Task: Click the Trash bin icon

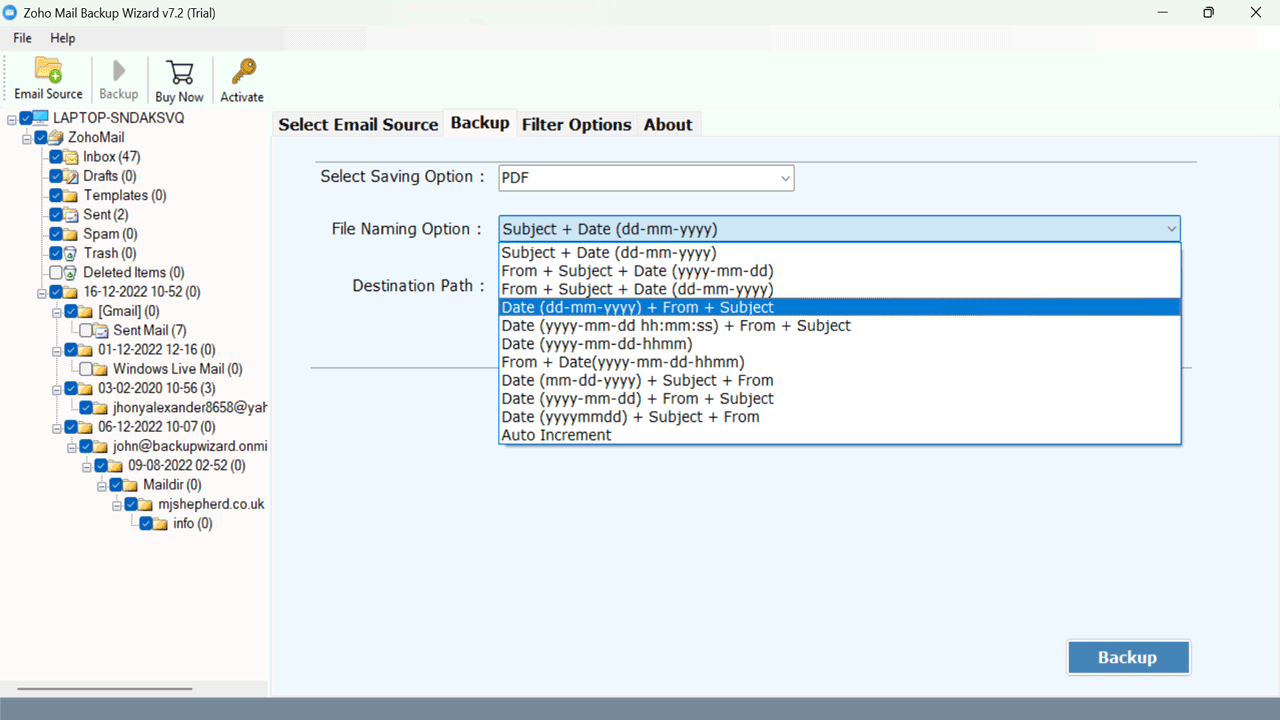Action: (x=71, y=253)
